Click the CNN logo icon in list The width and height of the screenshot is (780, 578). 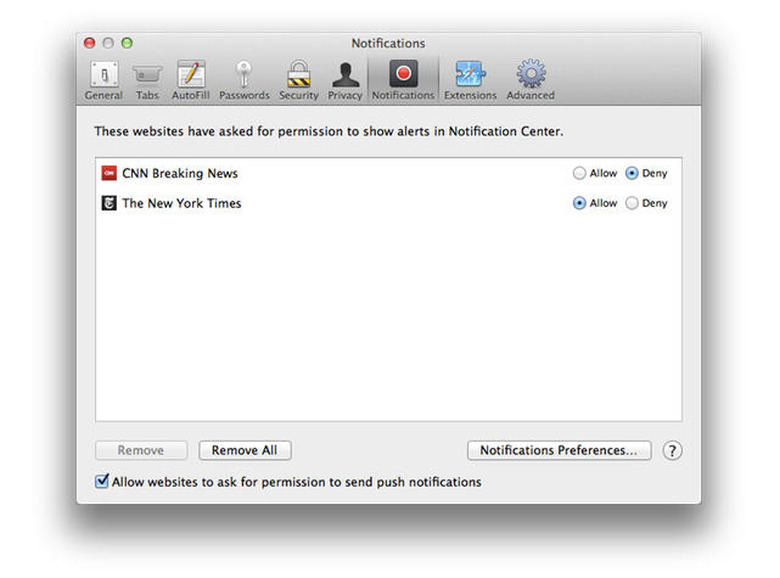point(109,173)
